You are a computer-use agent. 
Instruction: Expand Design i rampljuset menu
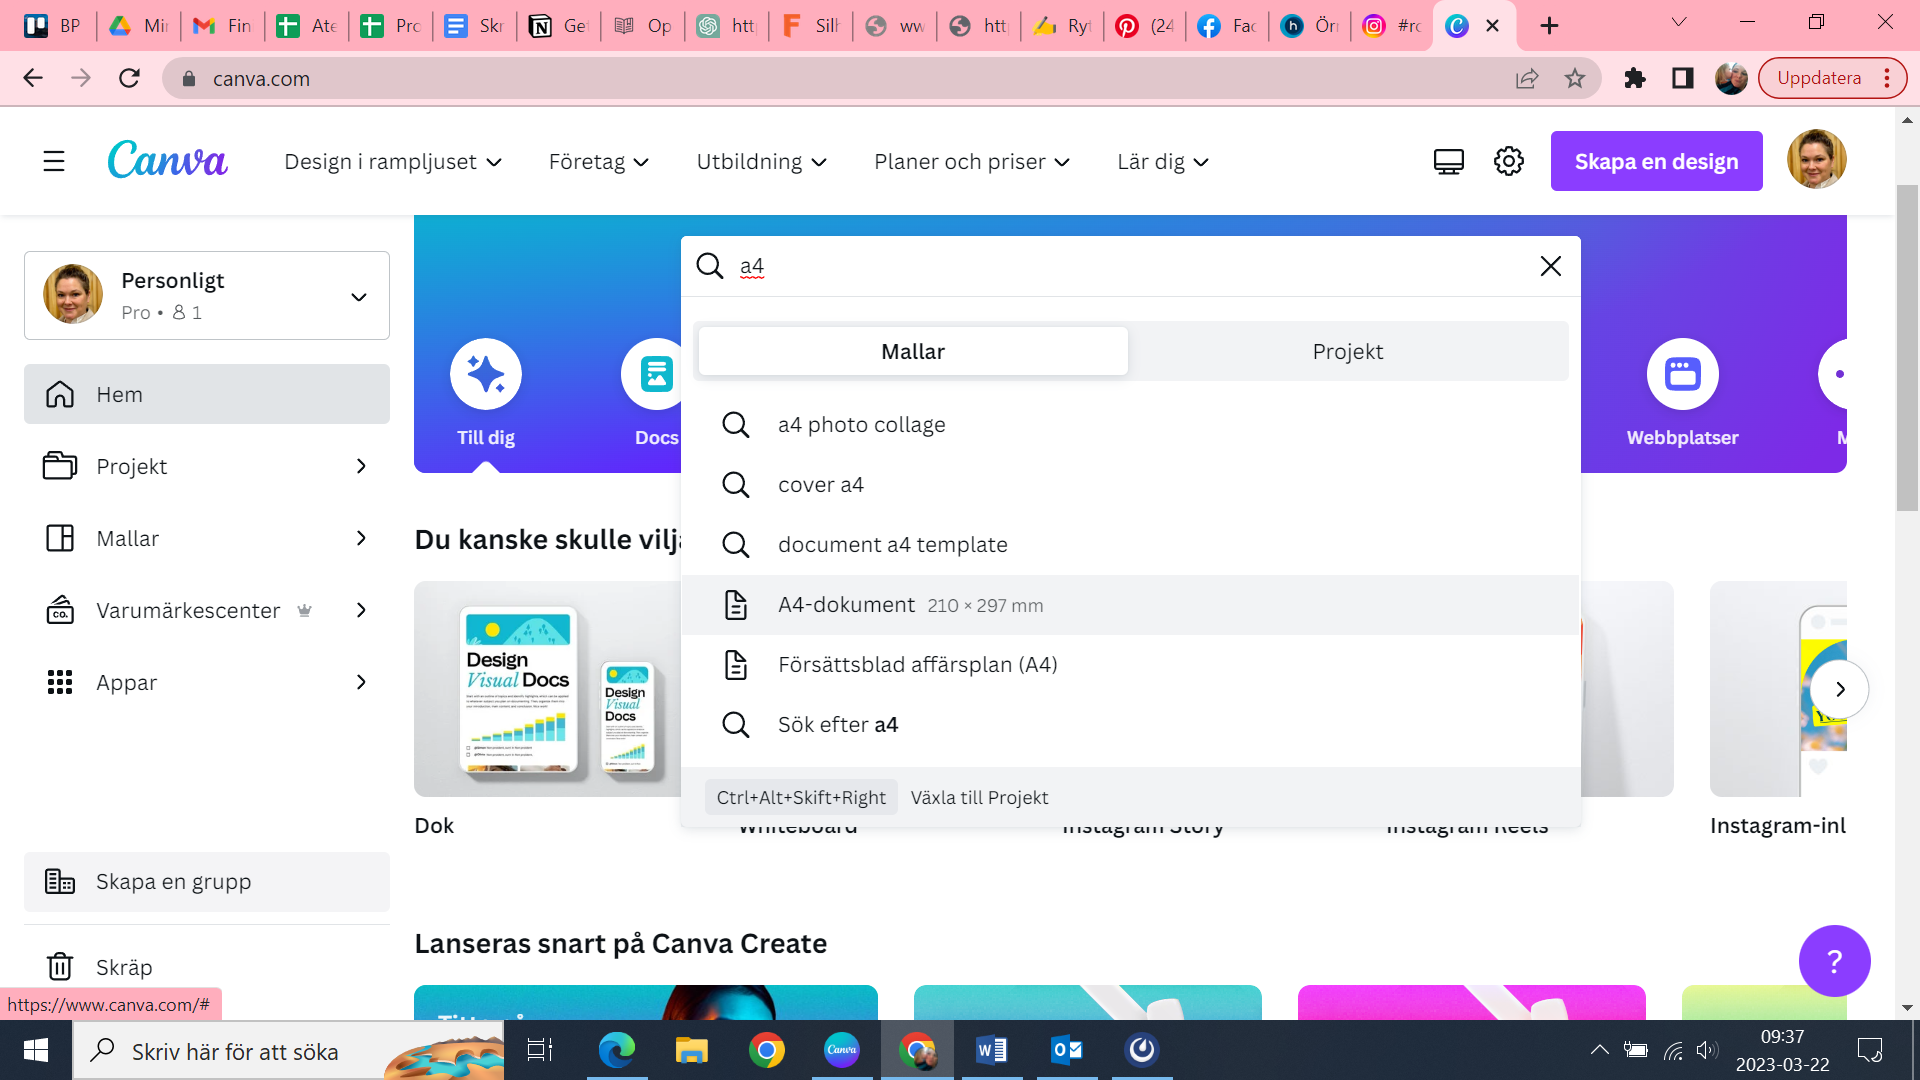coord(393,162)
